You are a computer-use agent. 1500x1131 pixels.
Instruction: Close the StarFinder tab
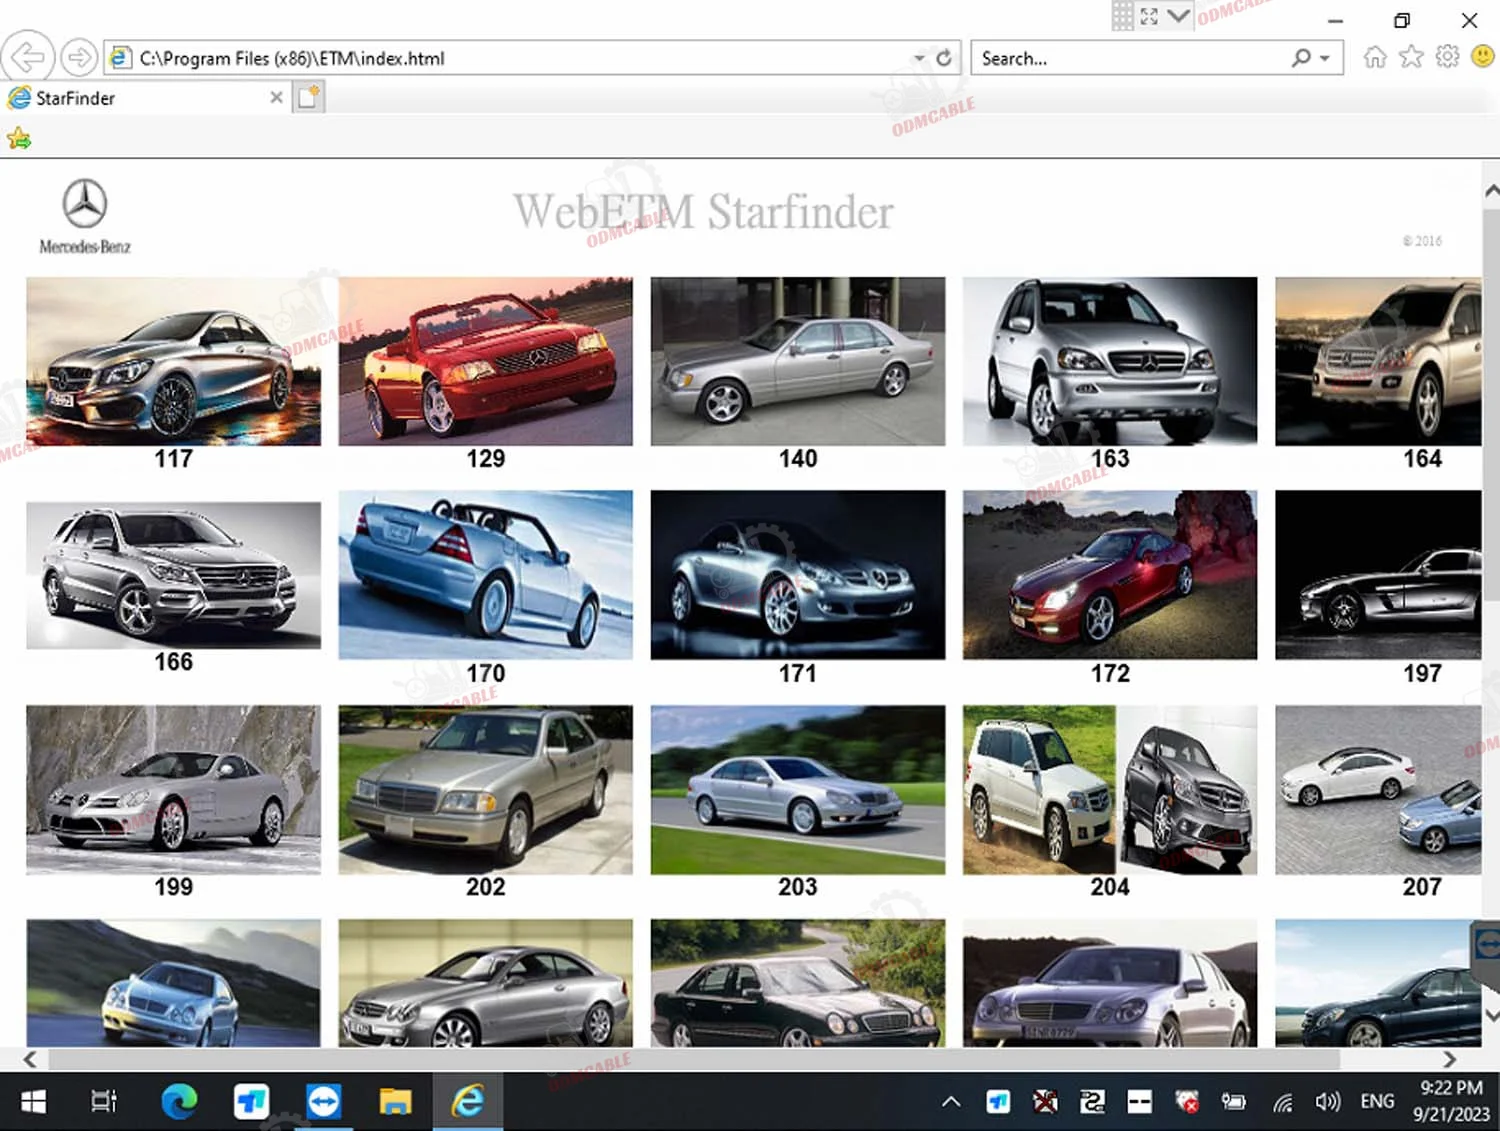pyautogui.click(x=276, y=97)
